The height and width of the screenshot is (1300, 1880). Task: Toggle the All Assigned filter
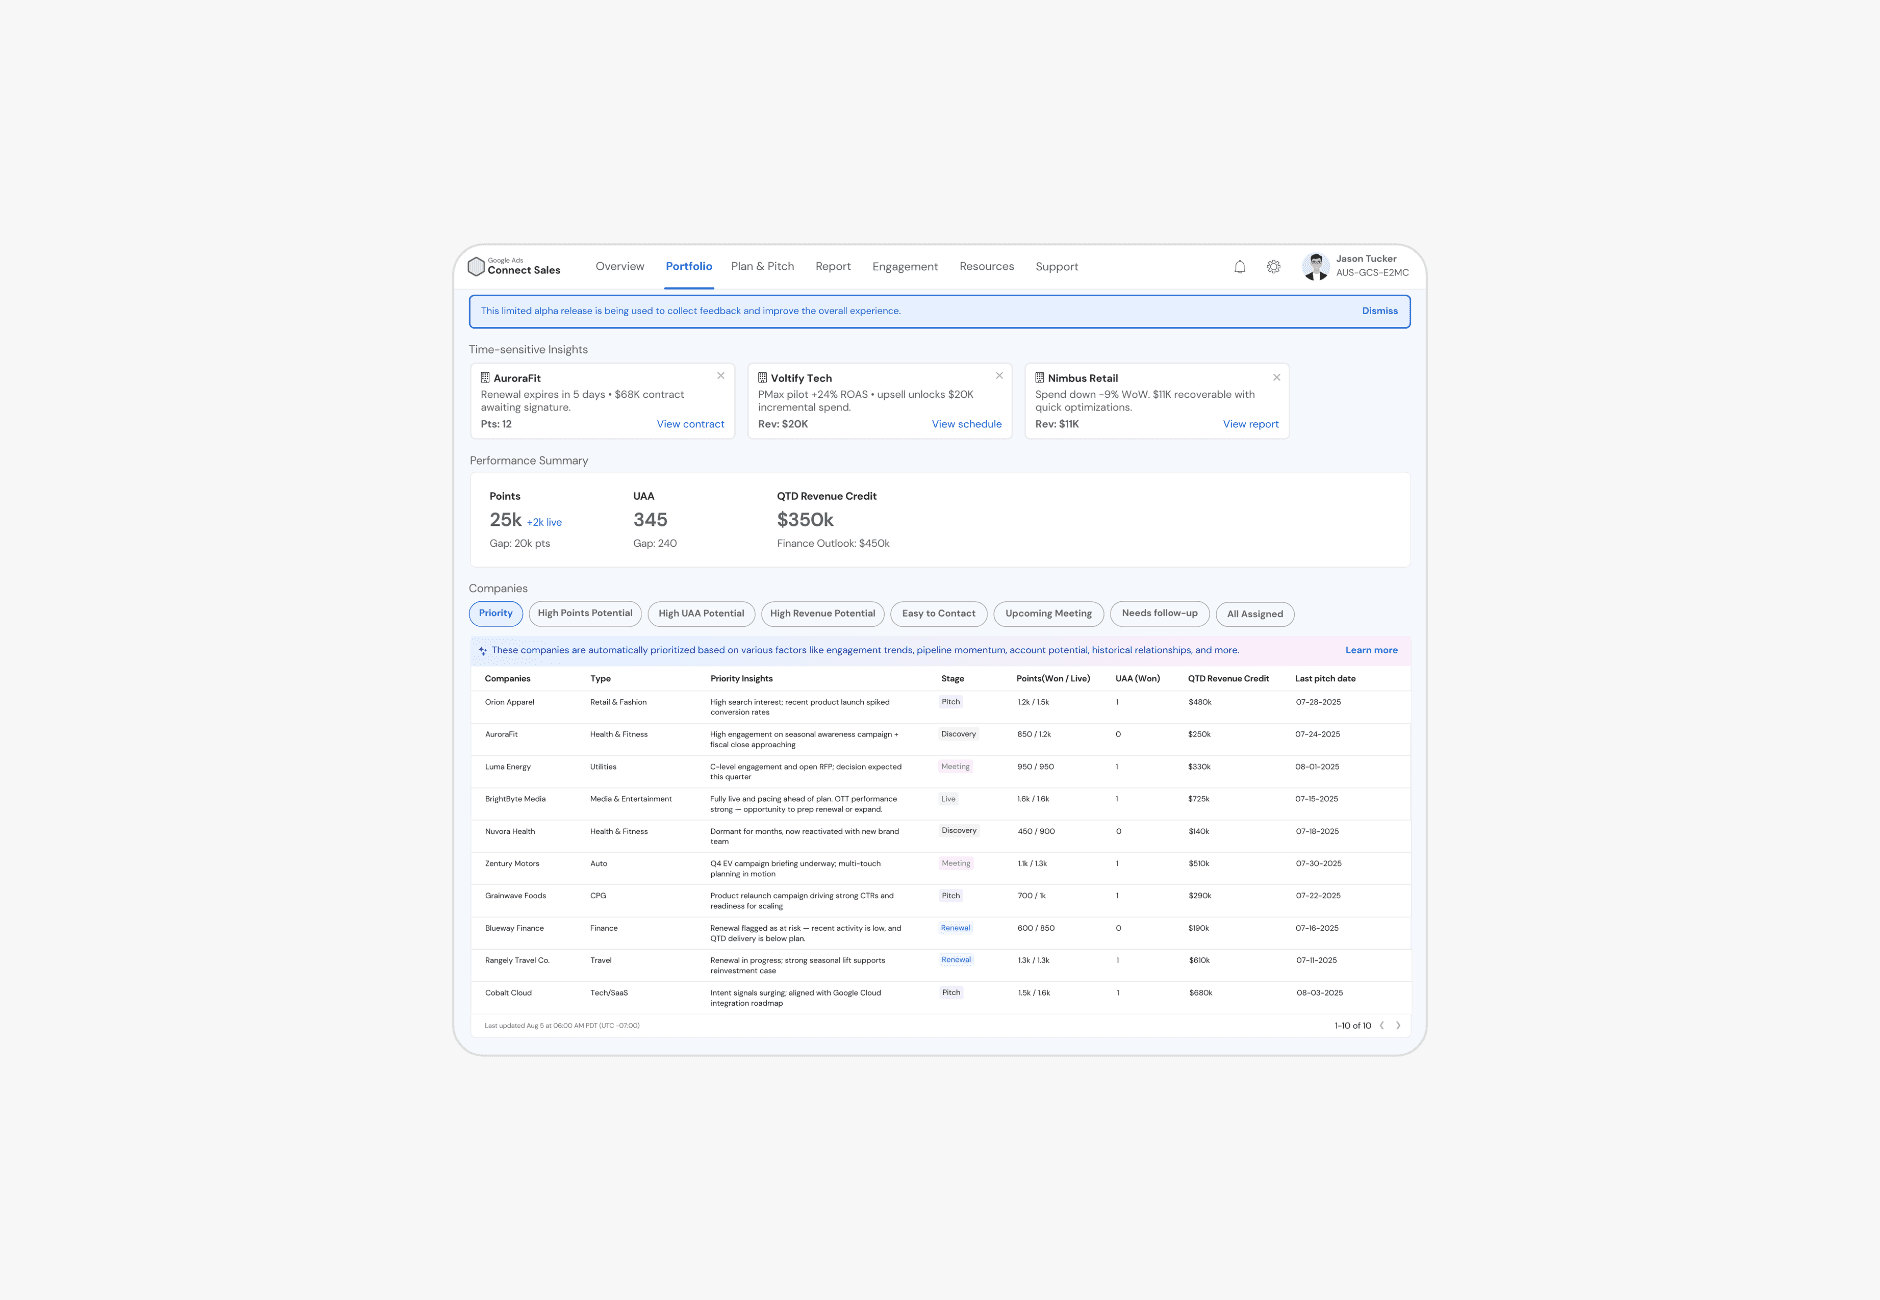(x=1255, y=614)
